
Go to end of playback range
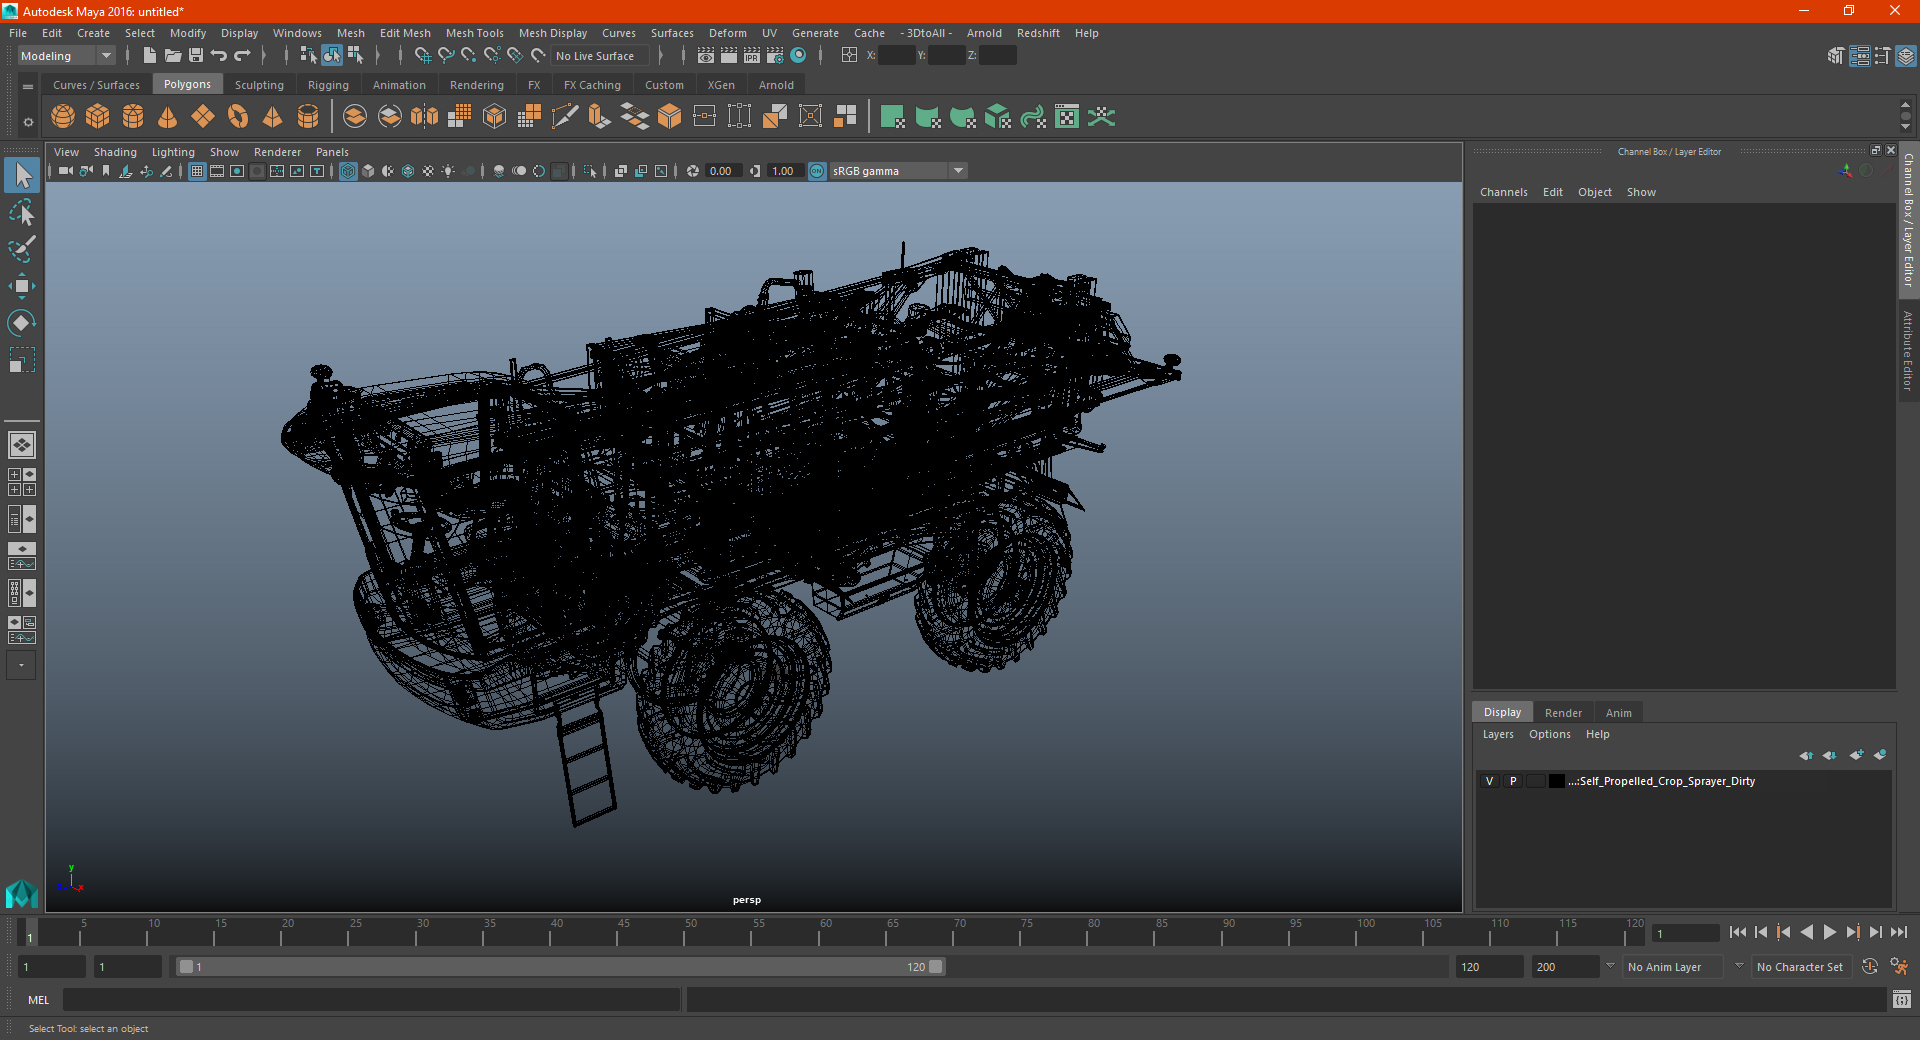[1899, 932]
